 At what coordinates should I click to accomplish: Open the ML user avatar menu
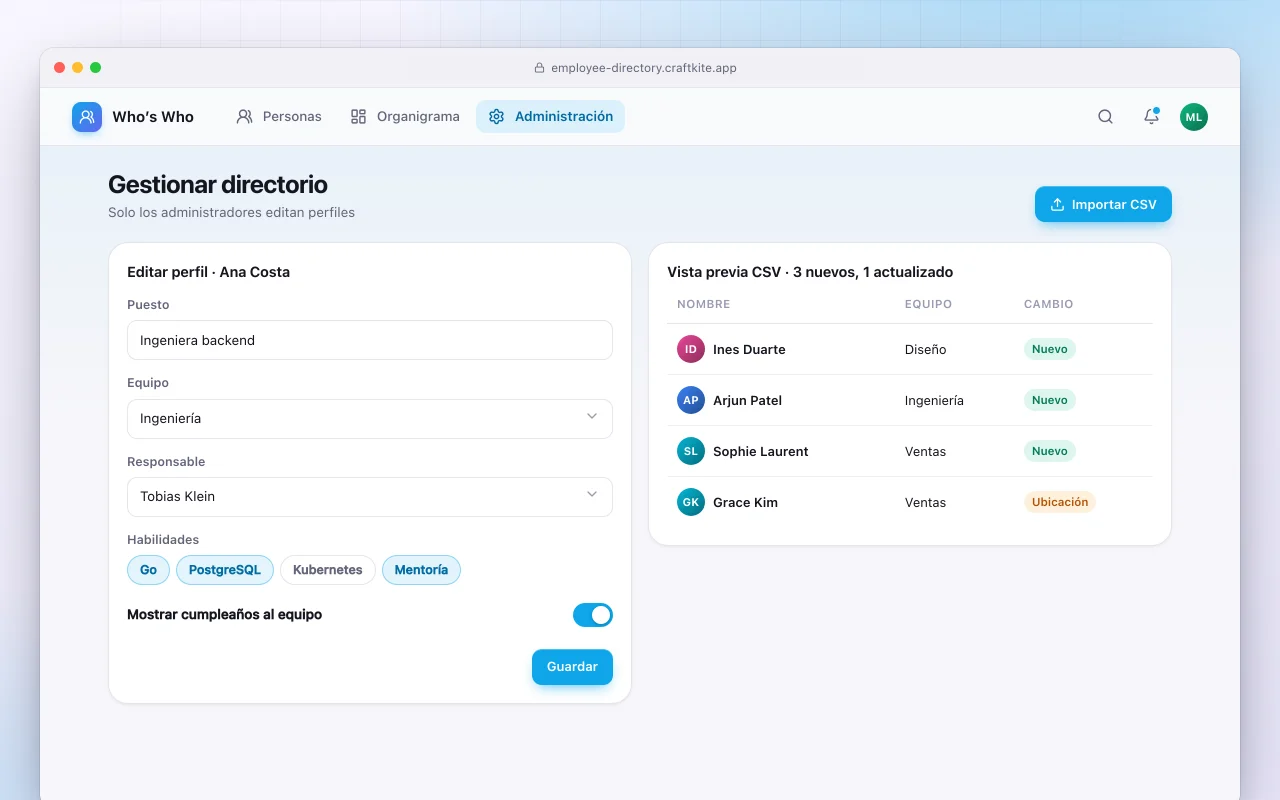coord(1194,117)
